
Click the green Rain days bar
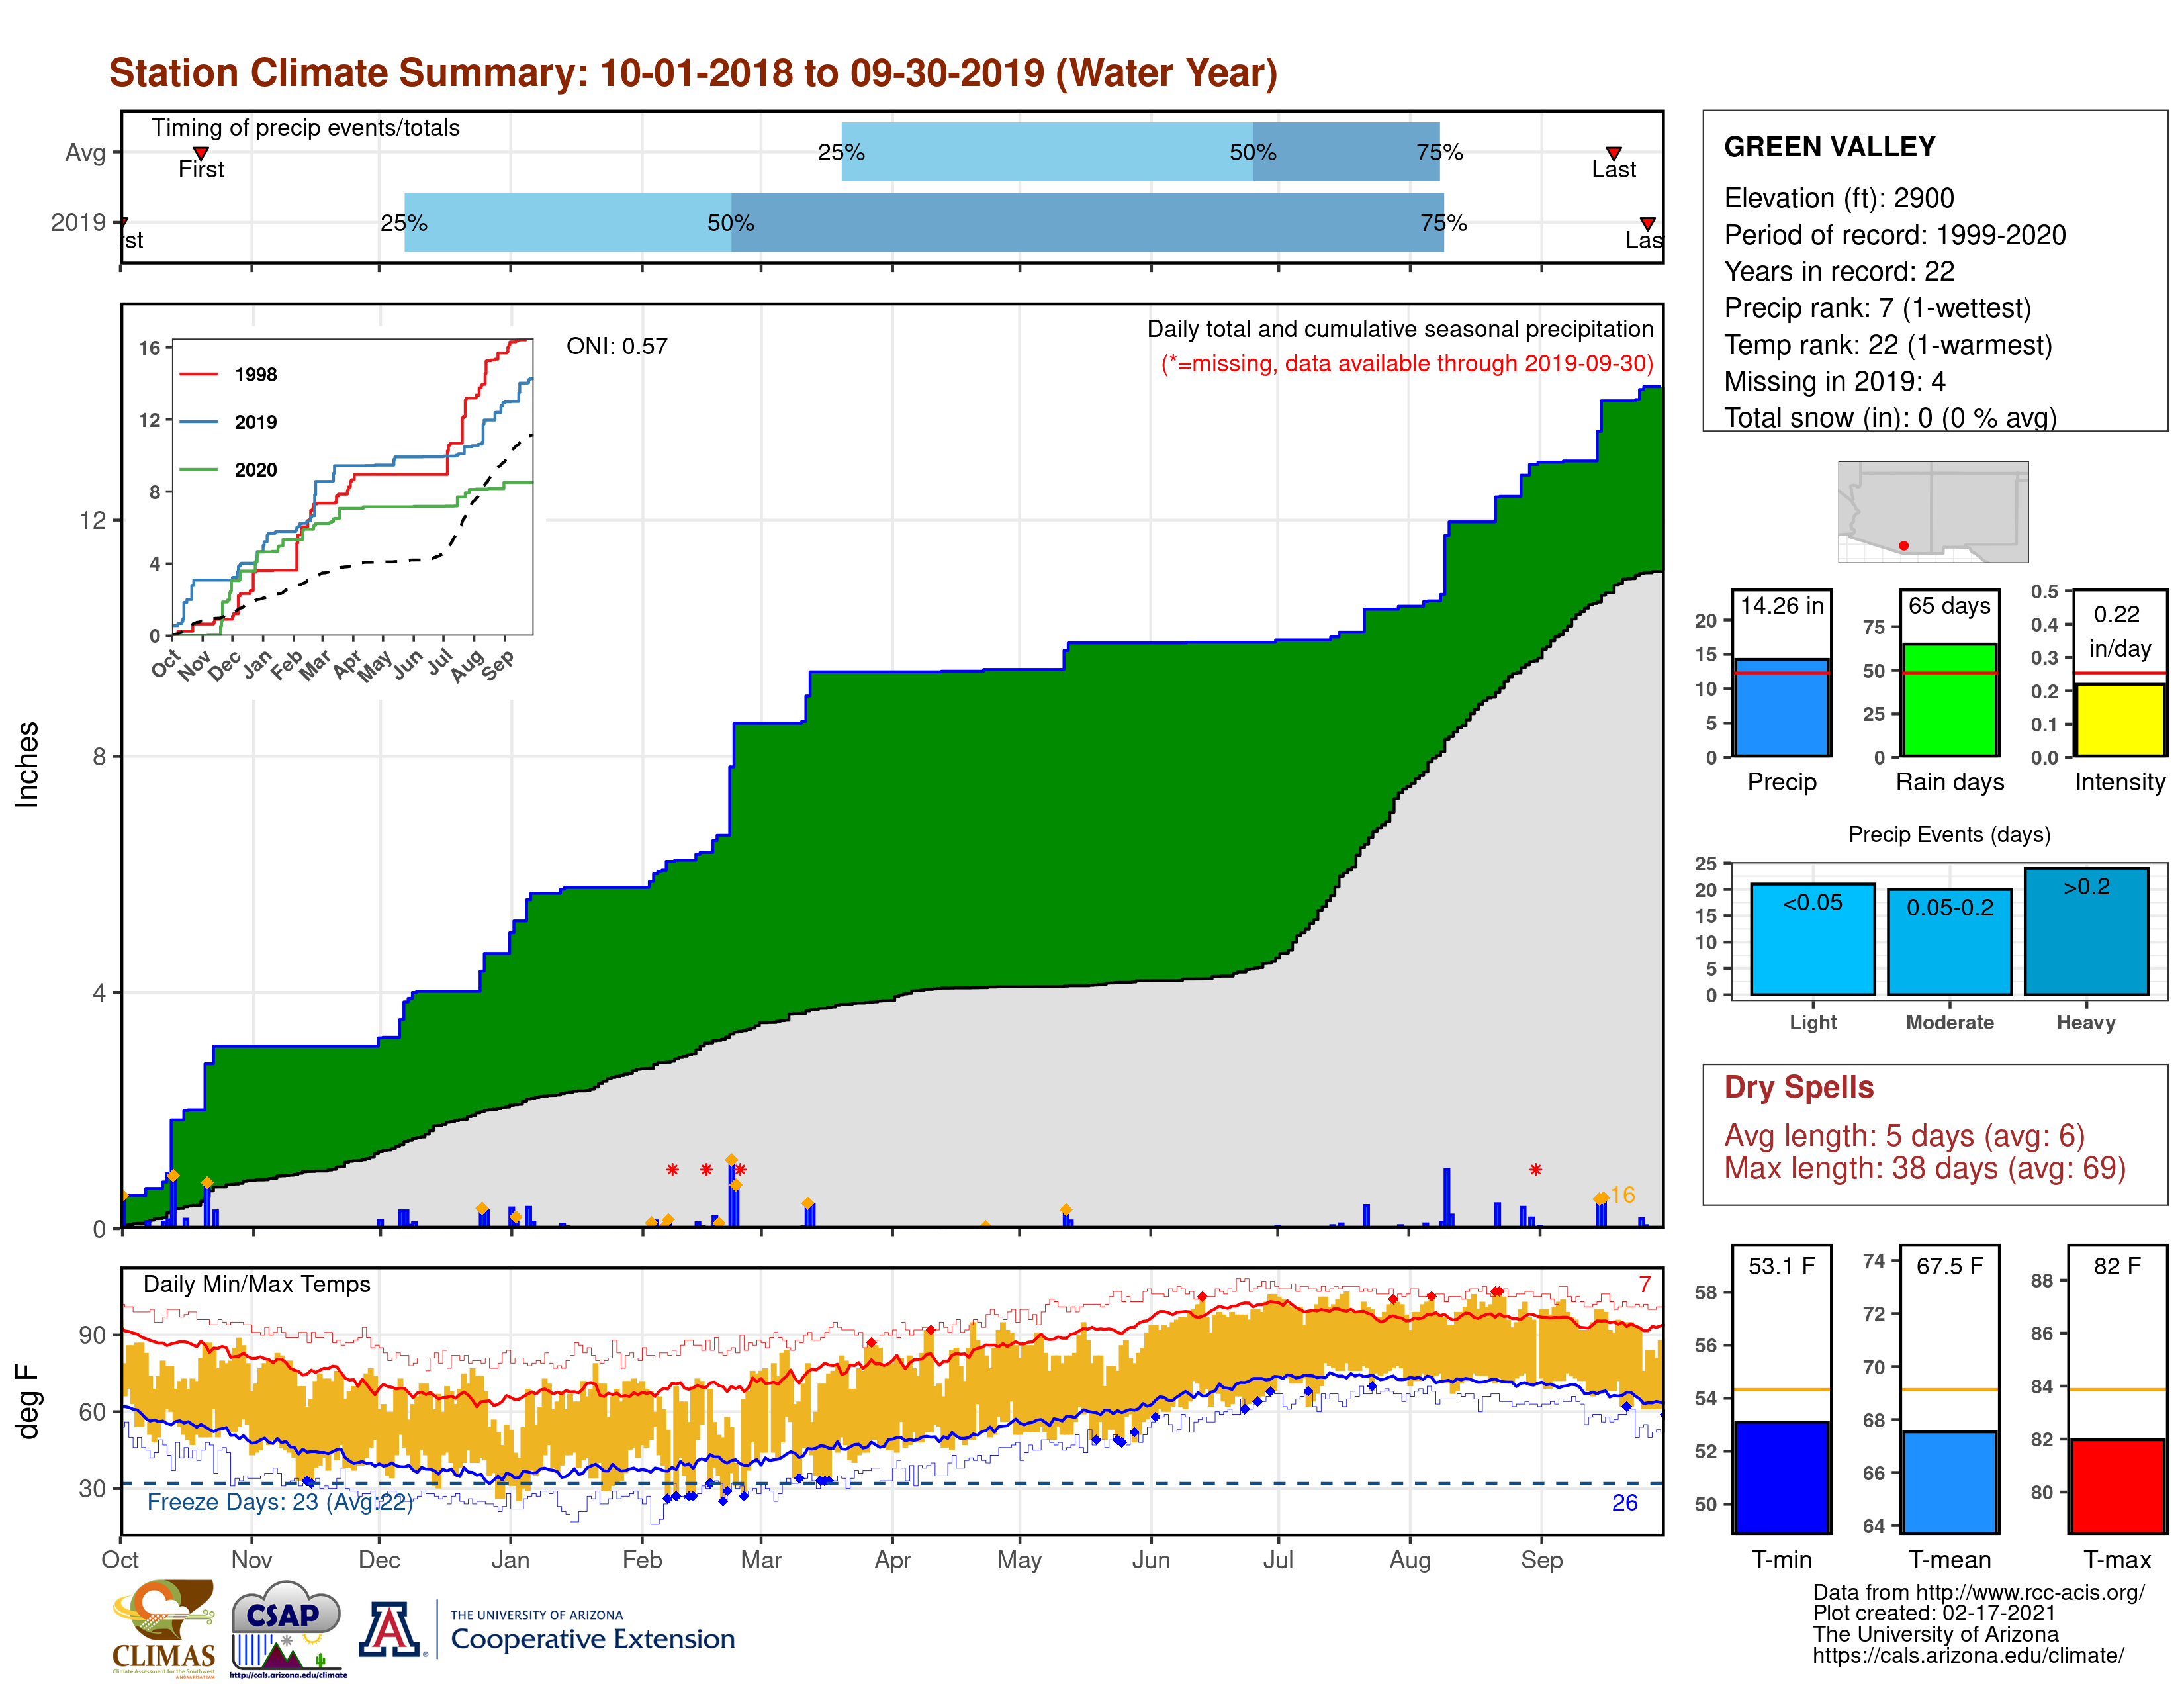[1949, 699]
